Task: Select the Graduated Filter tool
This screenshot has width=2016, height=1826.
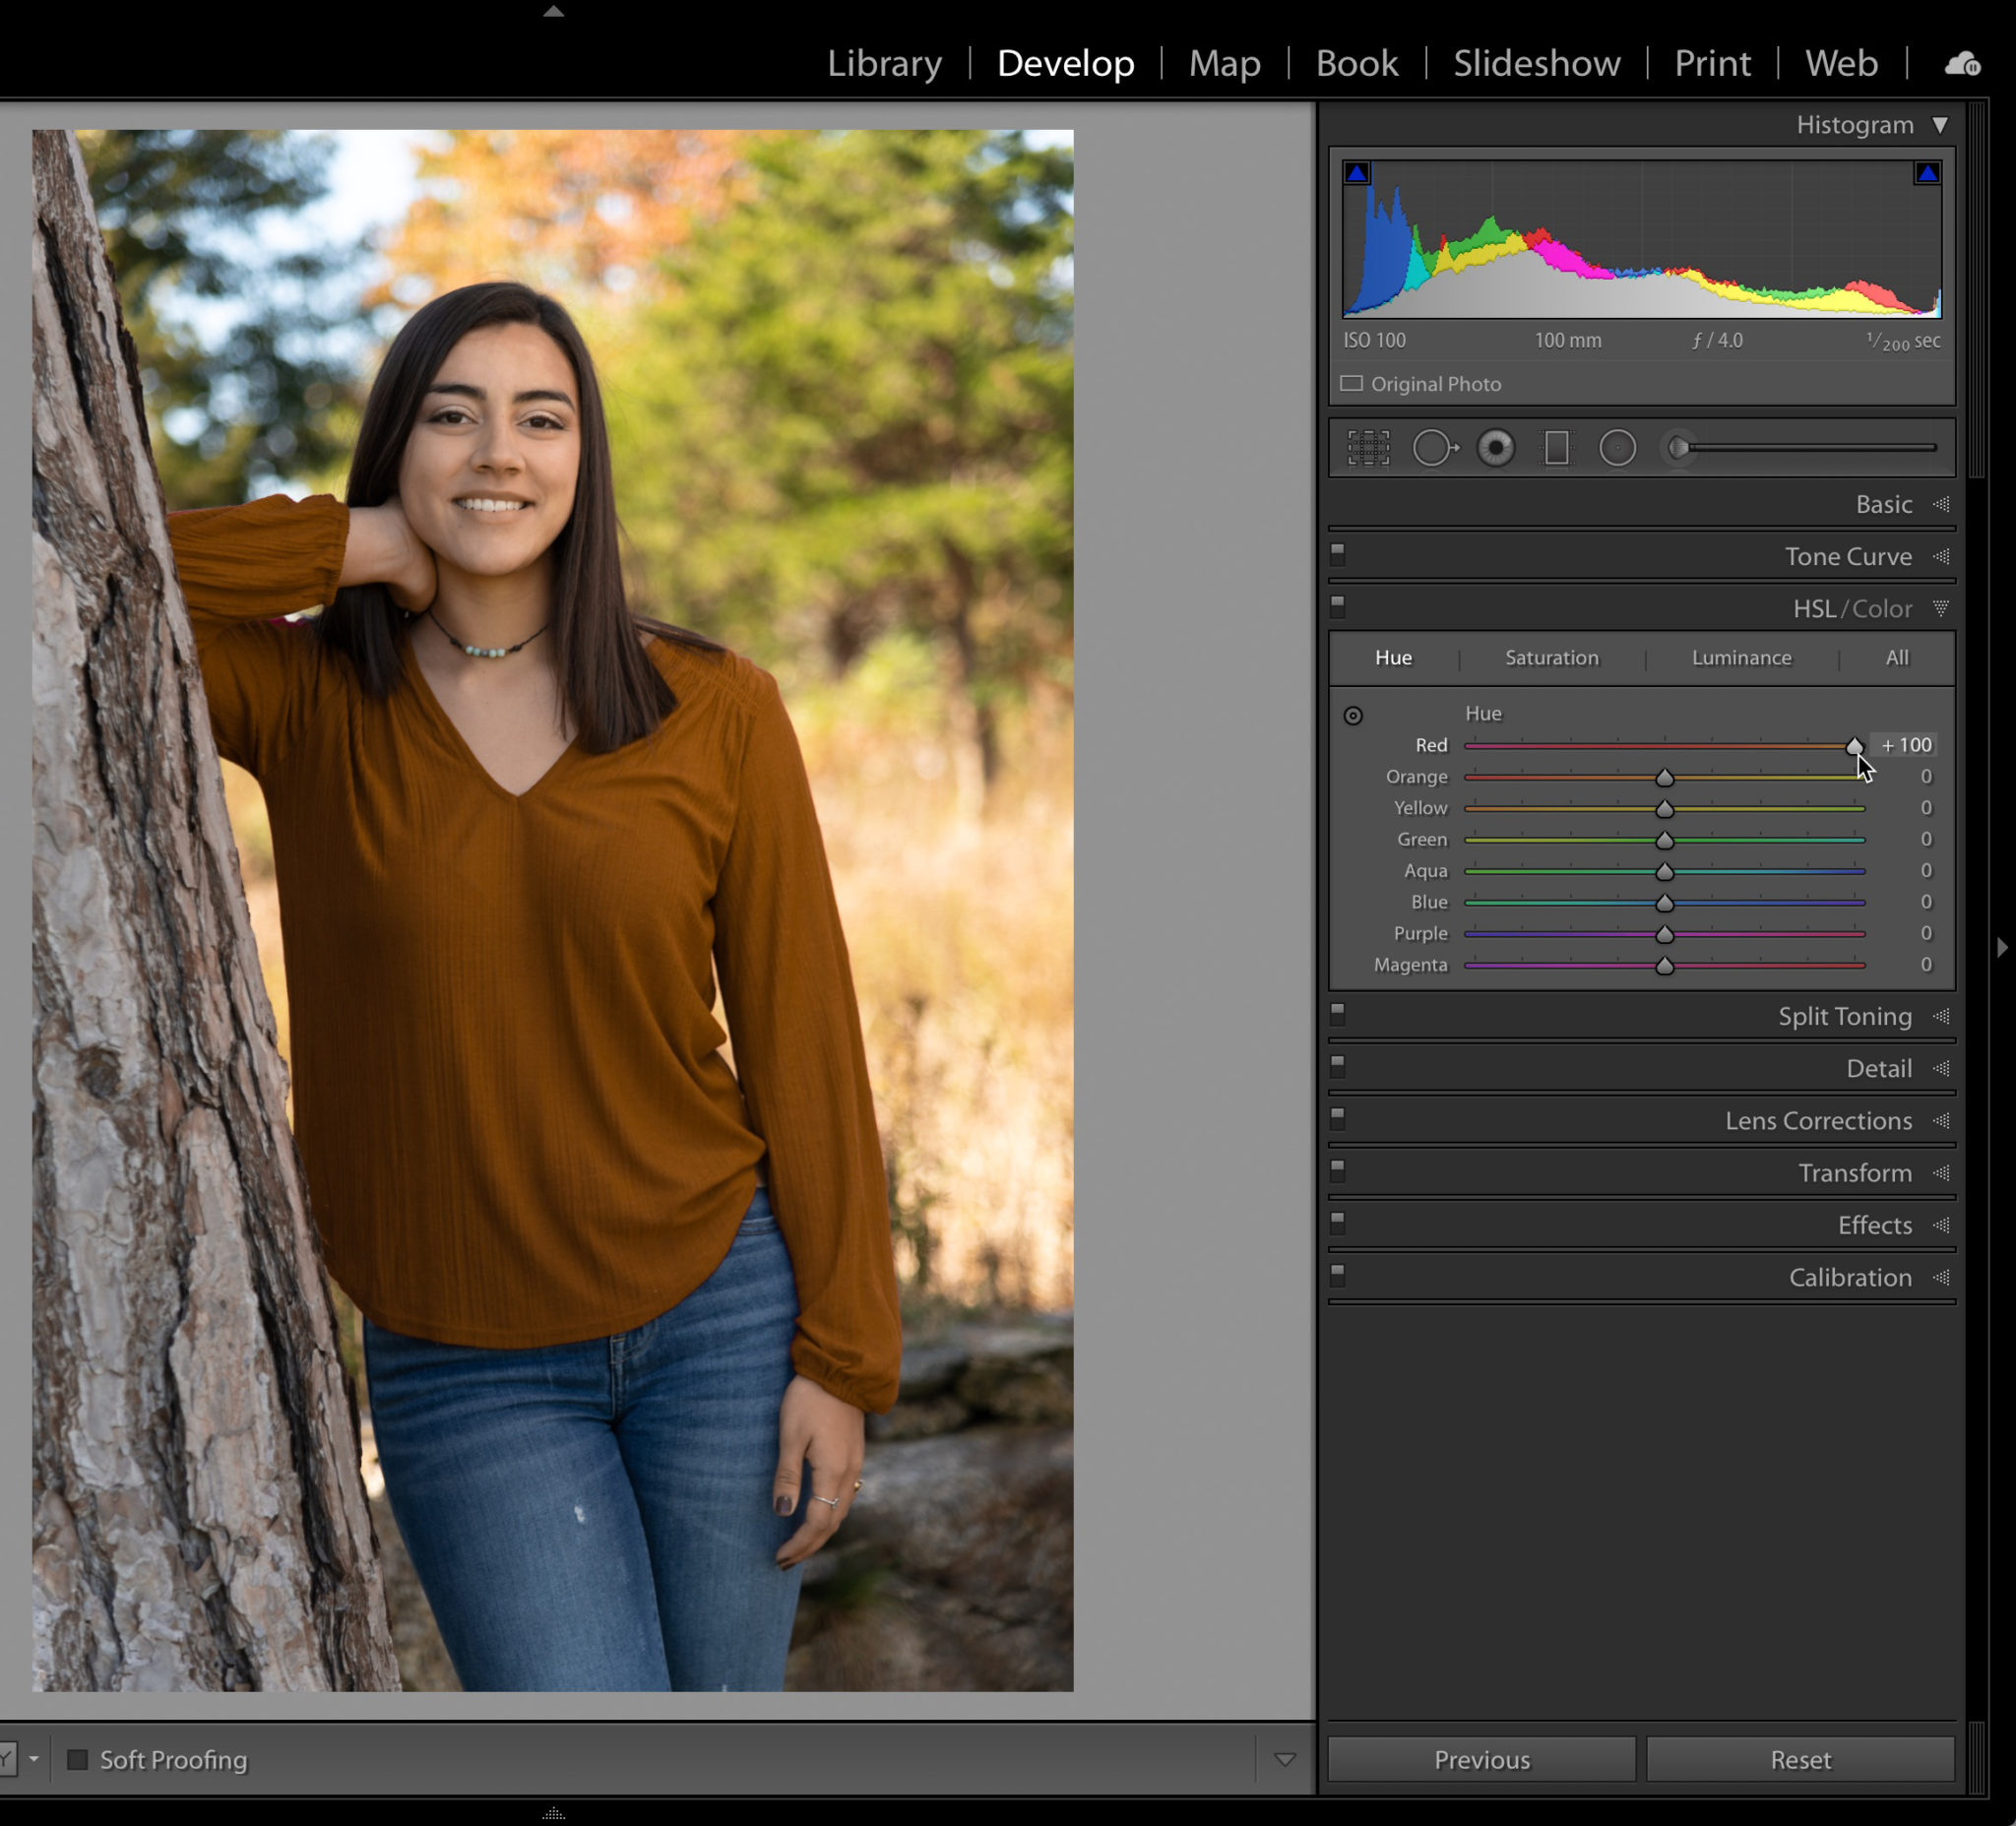Action: tap(1557, 447)
